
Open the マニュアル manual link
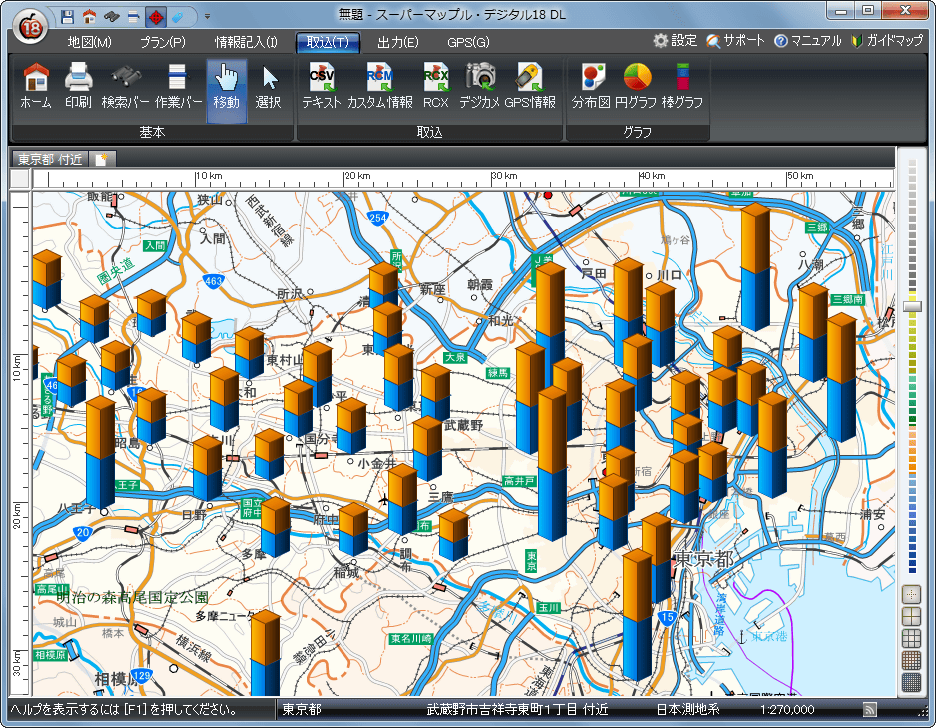click(808, 41)
